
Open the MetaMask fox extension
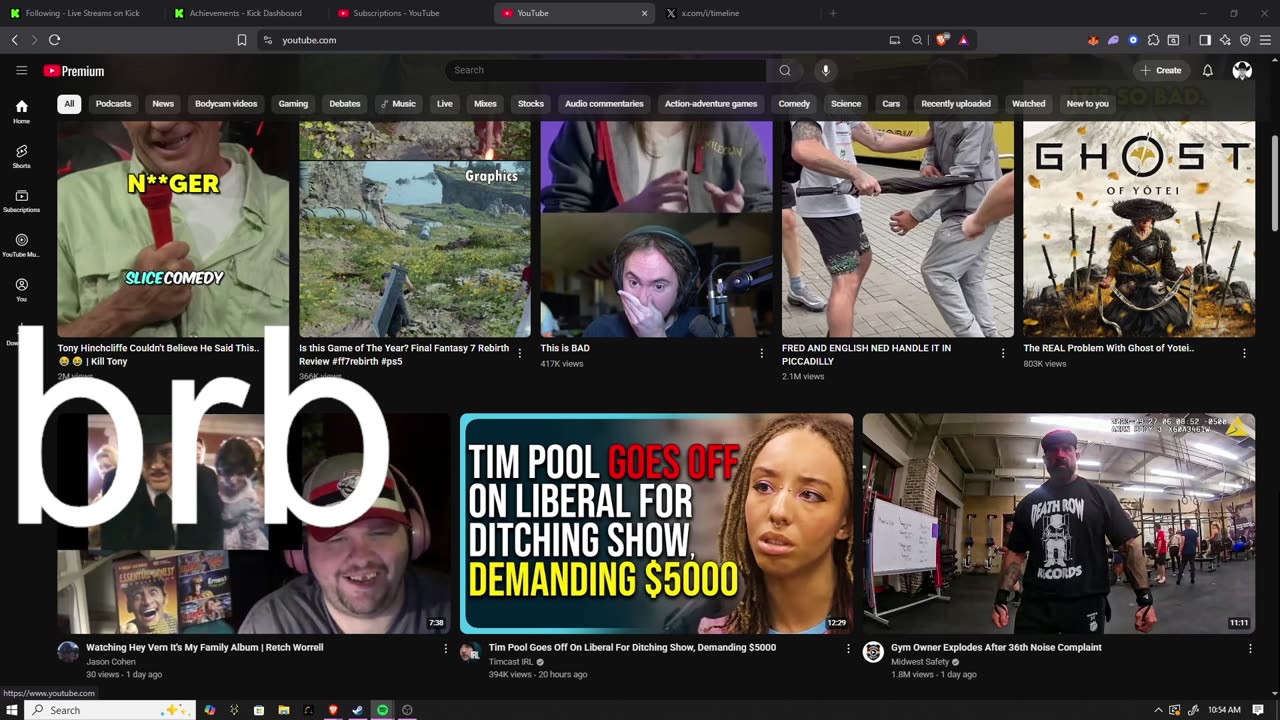1093,40
